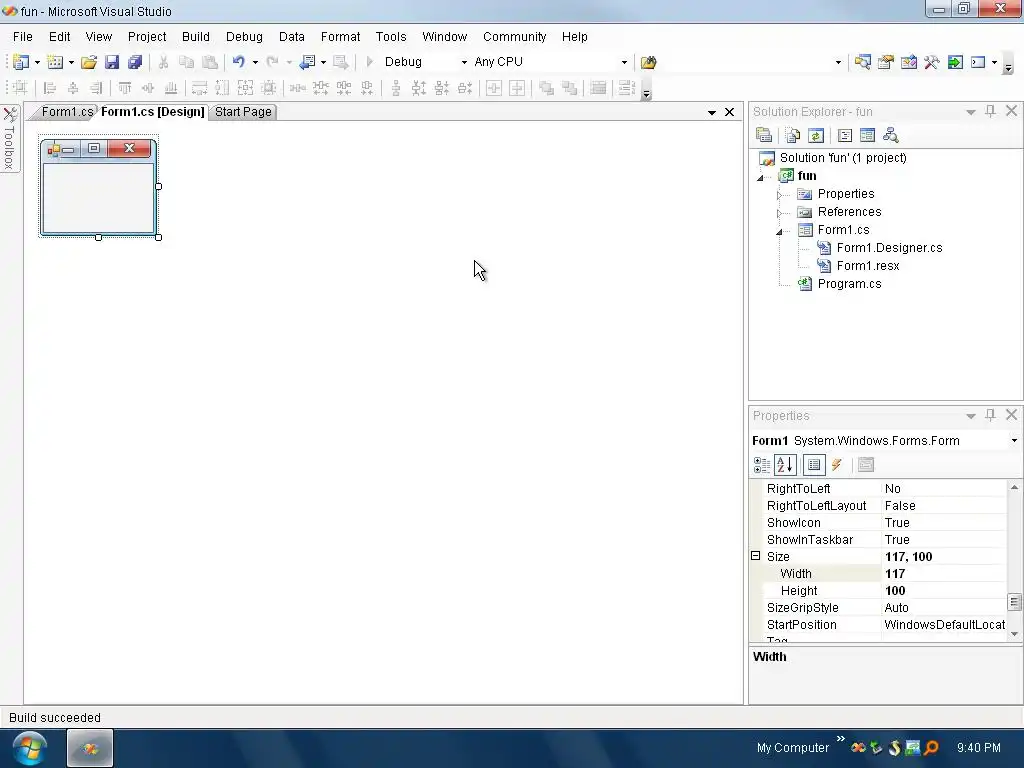Click the Width value field 117
The image size is (1024, 768).
tap(944, 573)
